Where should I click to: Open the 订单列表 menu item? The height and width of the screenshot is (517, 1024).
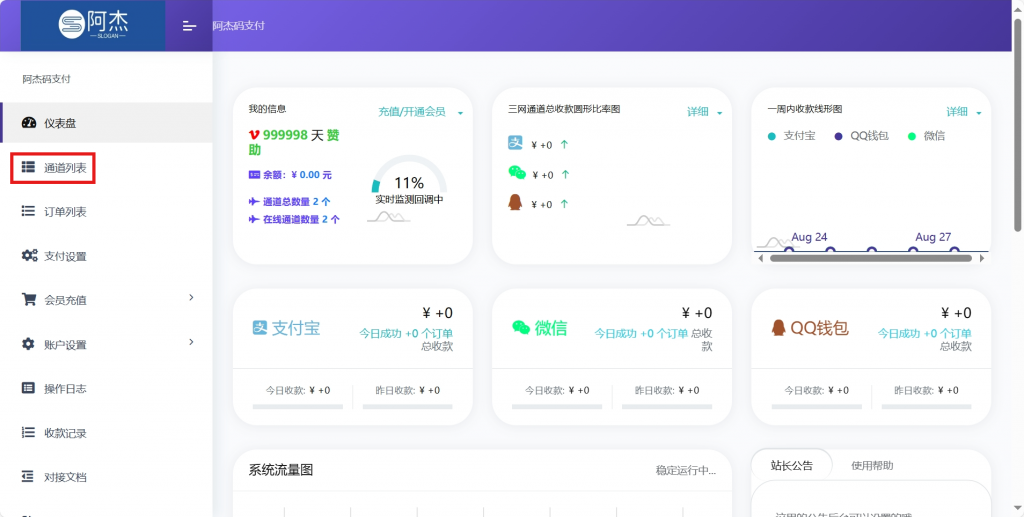tap(106, 212)
